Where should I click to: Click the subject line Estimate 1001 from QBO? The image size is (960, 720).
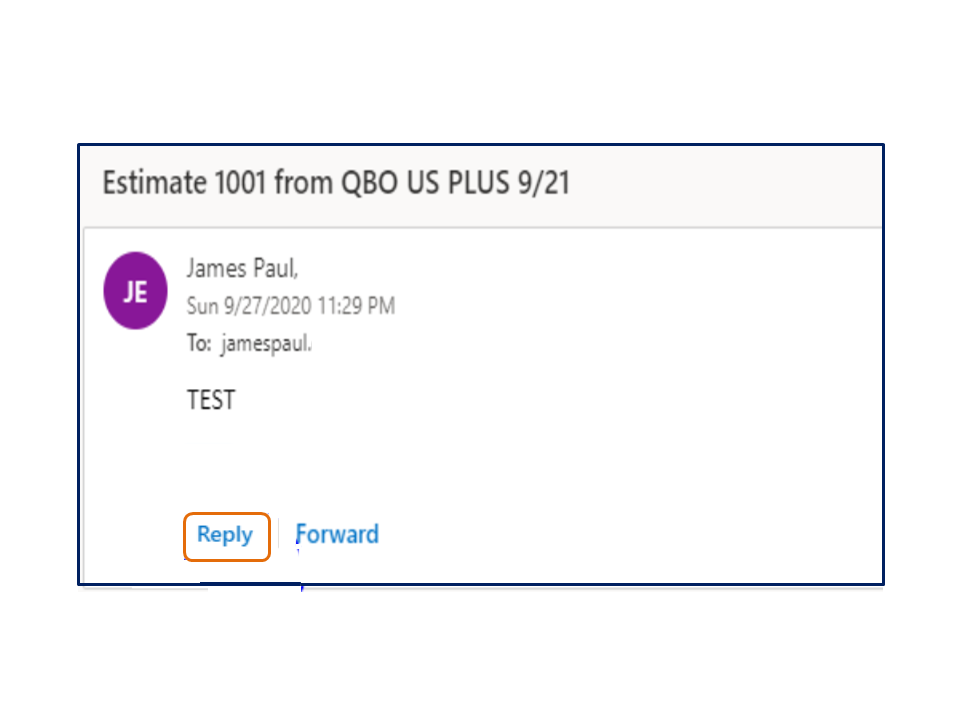pyautogui.click(x=336, y=183)
